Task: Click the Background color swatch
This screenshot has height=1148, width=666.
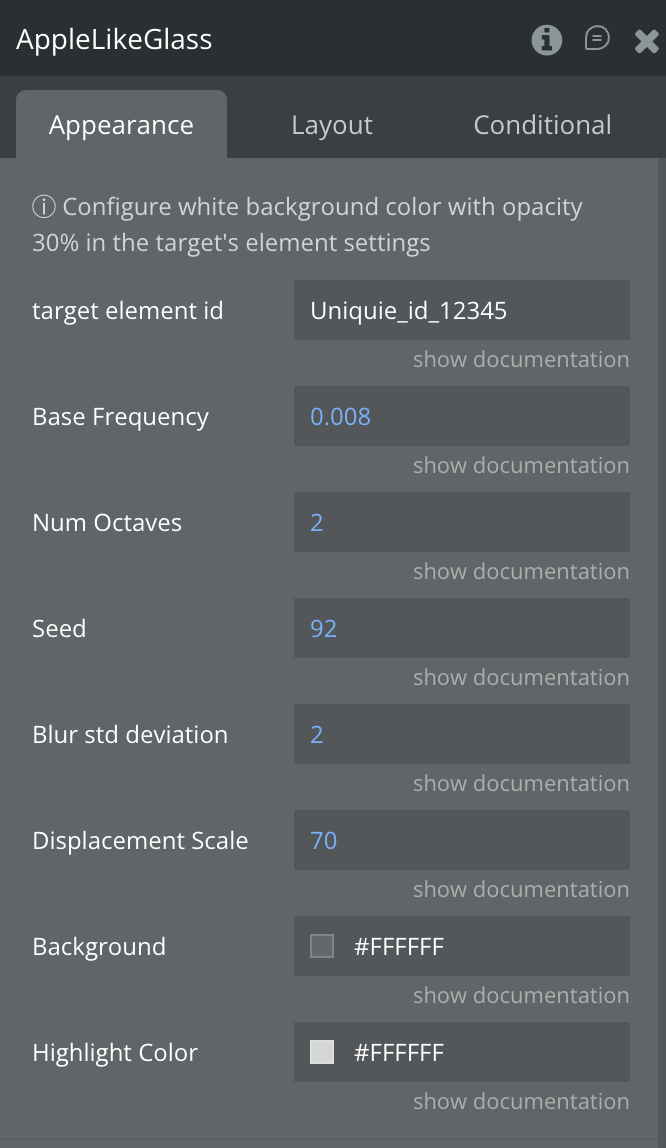Action: point(322,946)
